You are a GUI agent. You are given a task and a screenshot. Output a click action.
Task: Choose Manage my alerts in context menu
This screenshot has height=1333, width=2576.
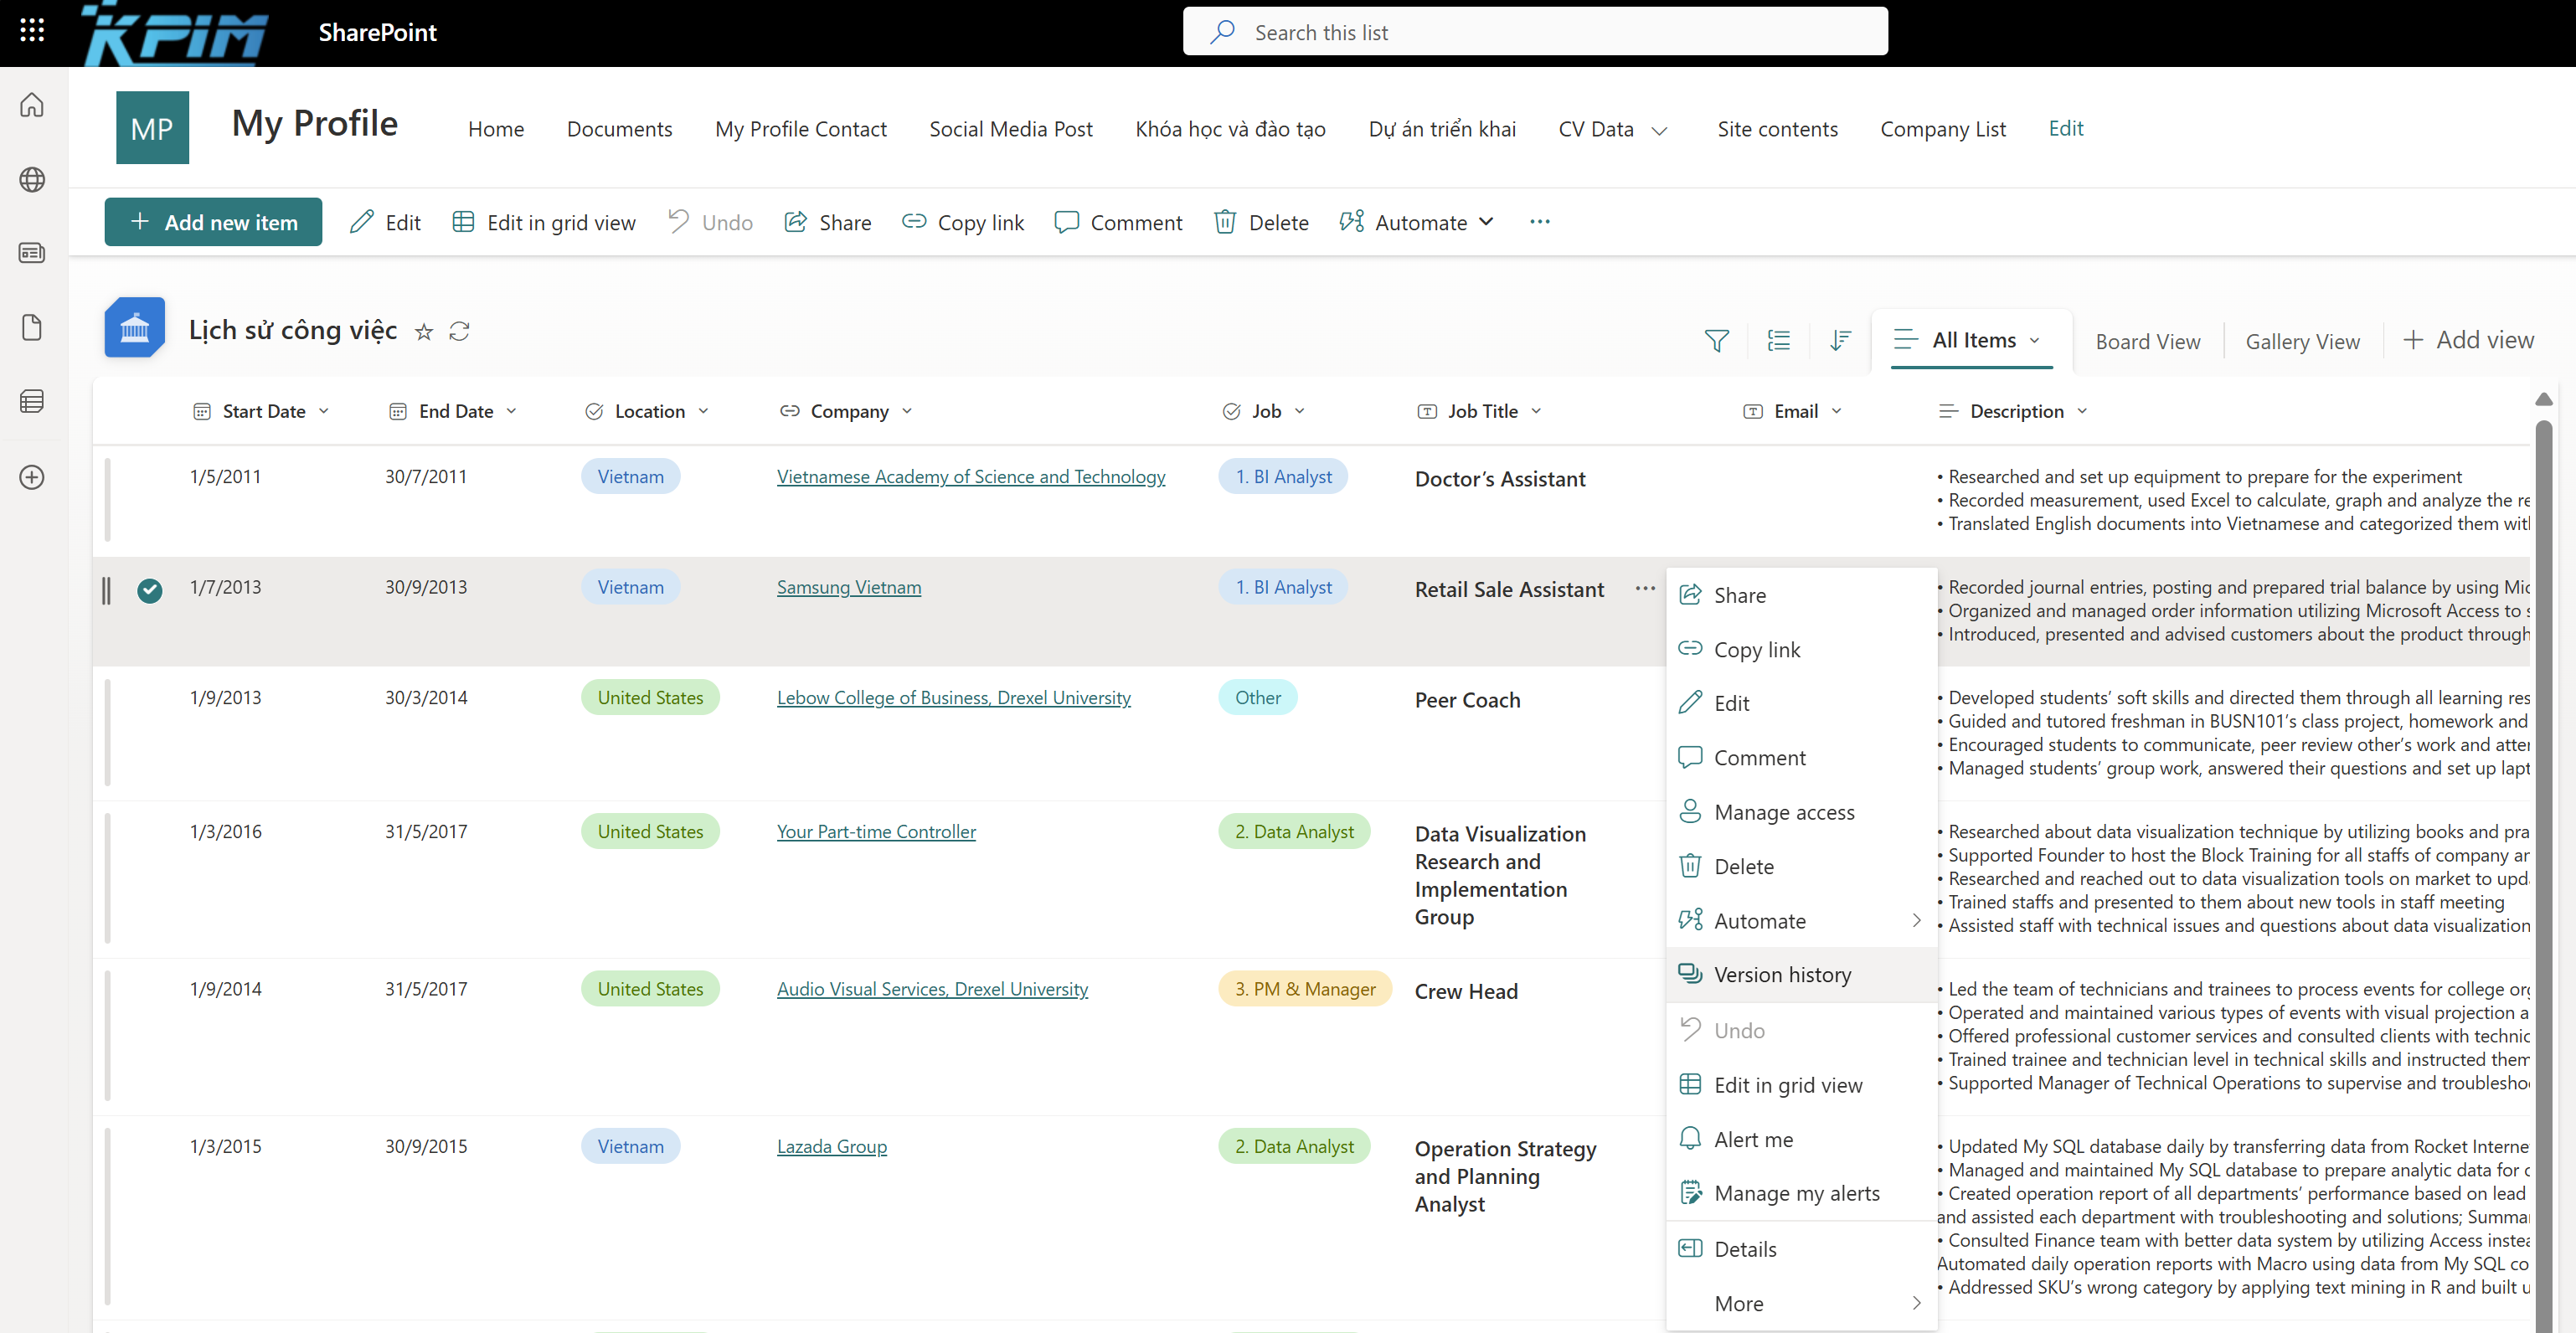[1801, 1193]
